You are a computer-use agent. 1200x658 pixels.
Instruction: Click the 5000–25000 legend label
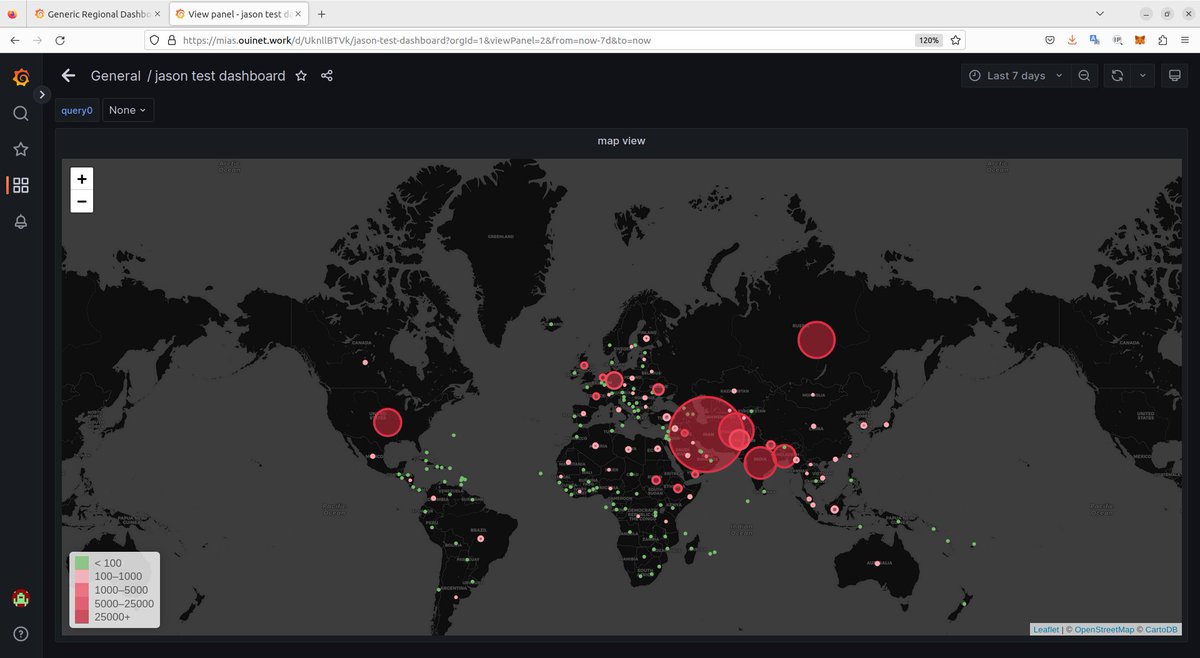point(124,604)
